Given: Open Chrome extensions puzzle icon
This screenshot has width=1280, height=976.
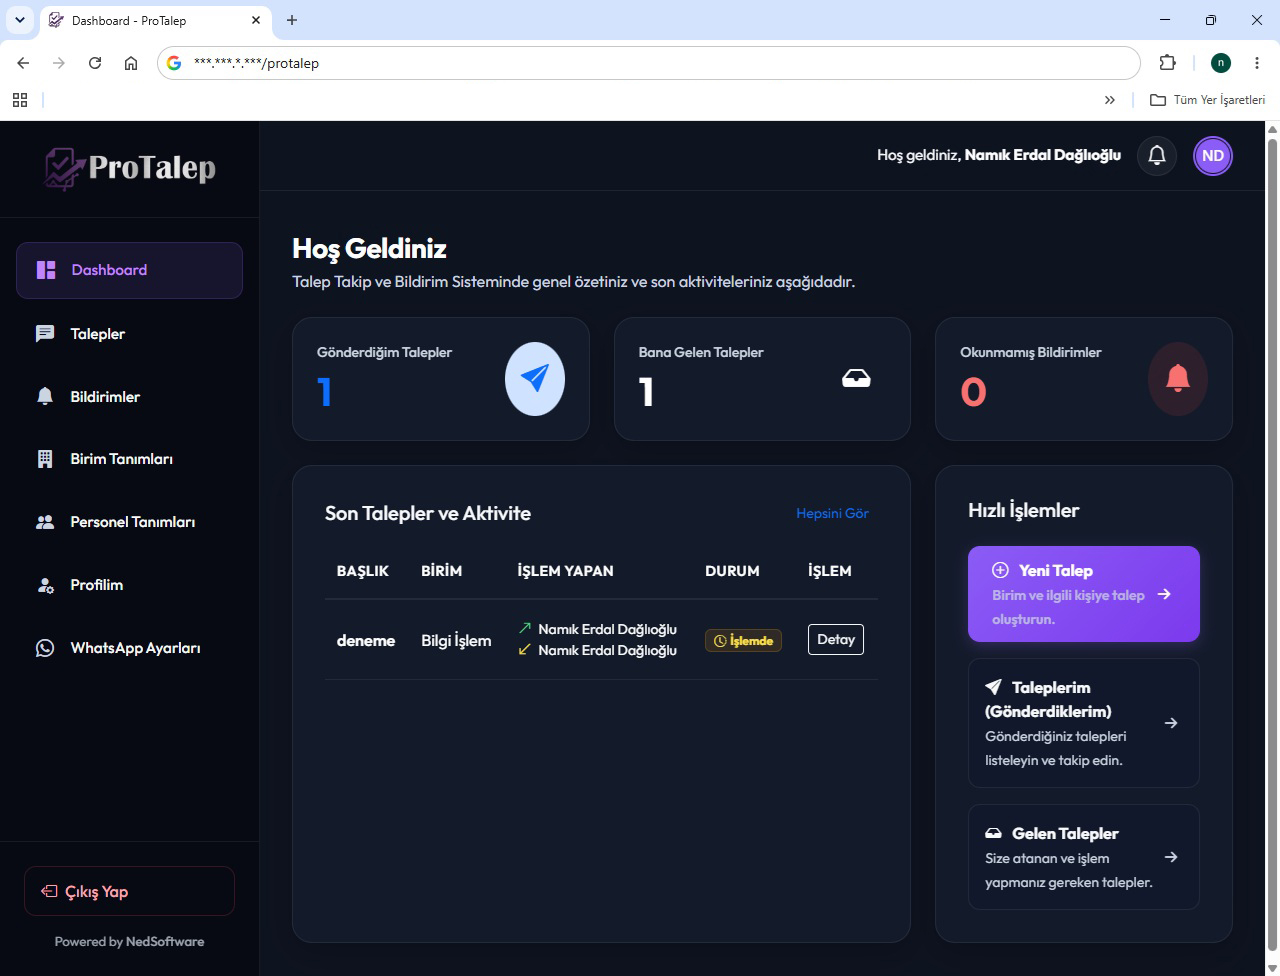Looking at the screenshot, I should click(x=1167, y=63).
